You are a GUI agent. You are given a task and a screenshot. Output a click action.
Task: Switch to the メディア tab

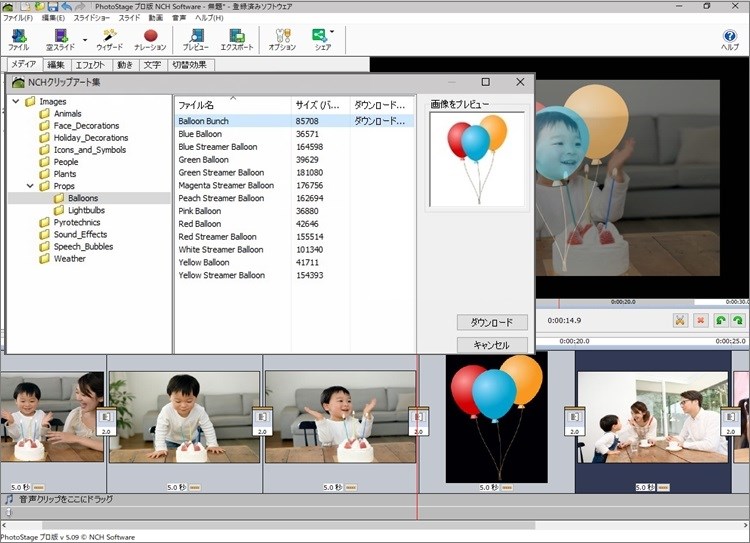[23, 64]
